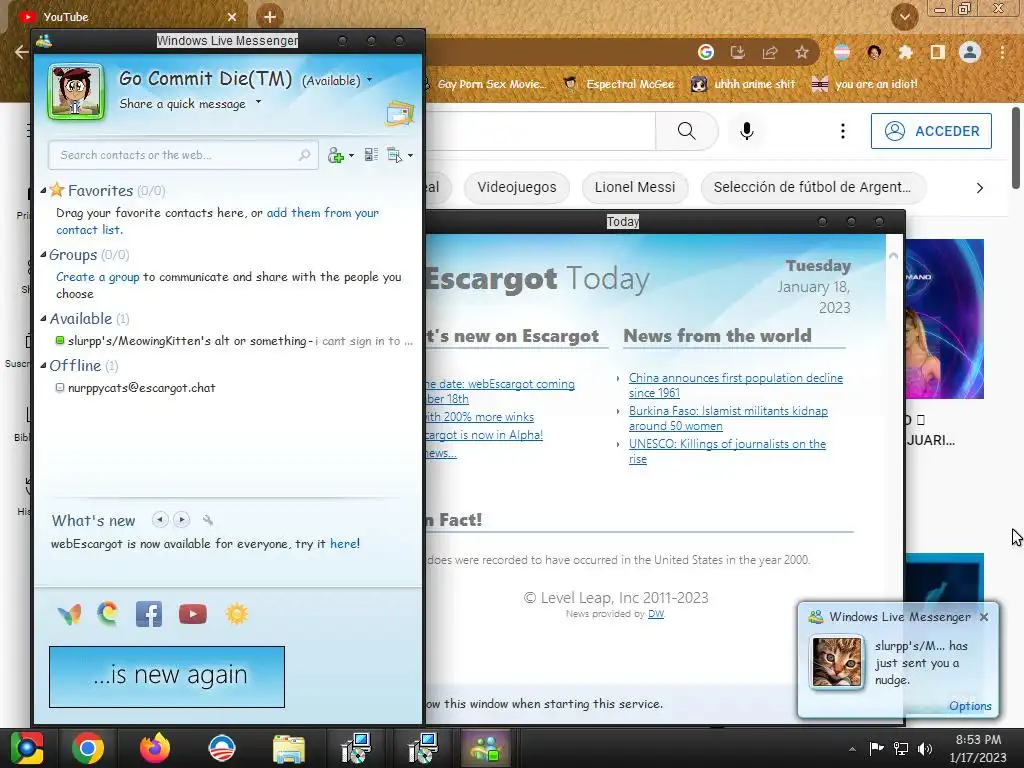
Task: Open Burkina Faso militants news link
Action: [728, 418]
